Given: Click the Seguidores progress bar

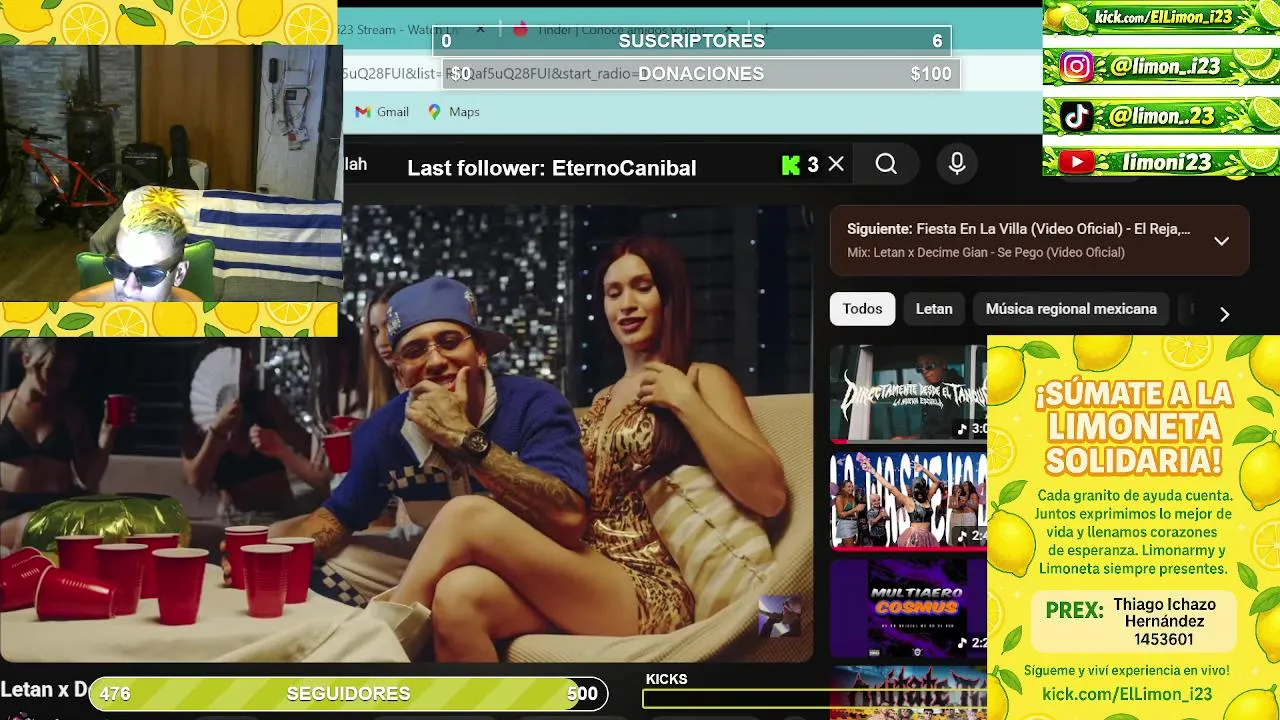Looking at the screenshot, I should pyautogui.click(x=348, y=693).
